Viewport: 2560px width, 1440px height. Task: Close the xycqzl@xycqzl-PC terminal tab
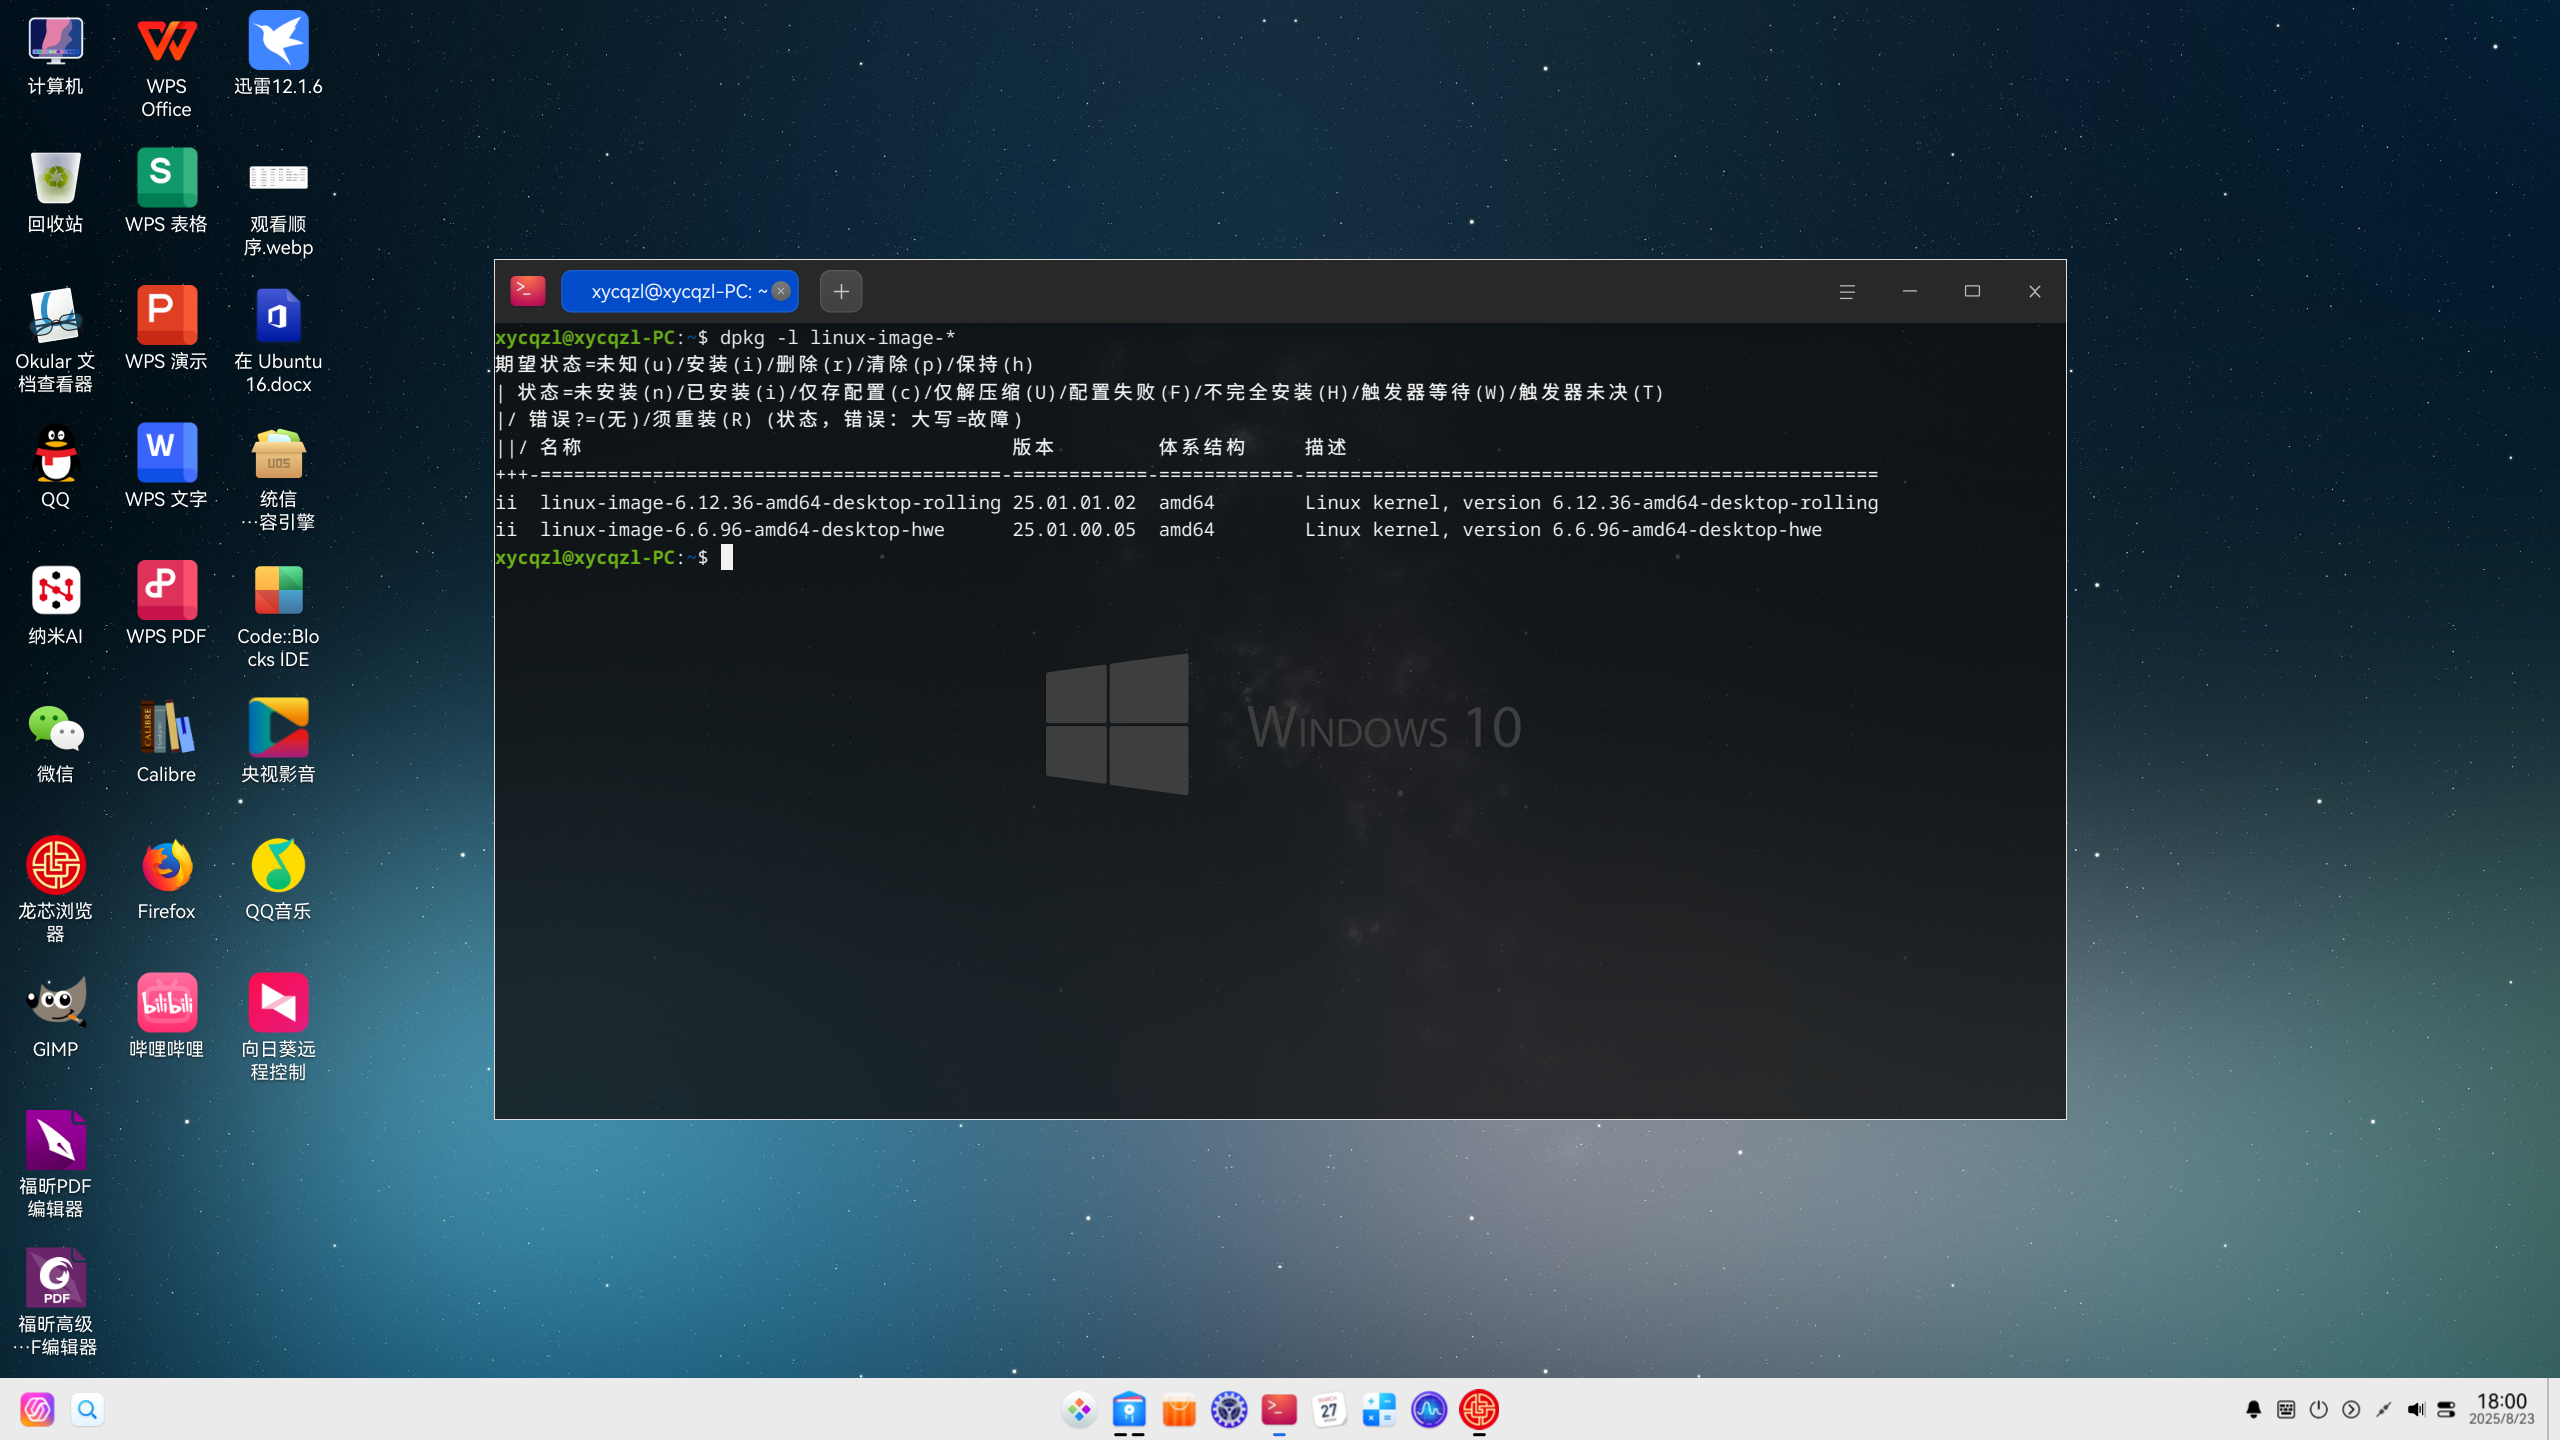point(781,291)
